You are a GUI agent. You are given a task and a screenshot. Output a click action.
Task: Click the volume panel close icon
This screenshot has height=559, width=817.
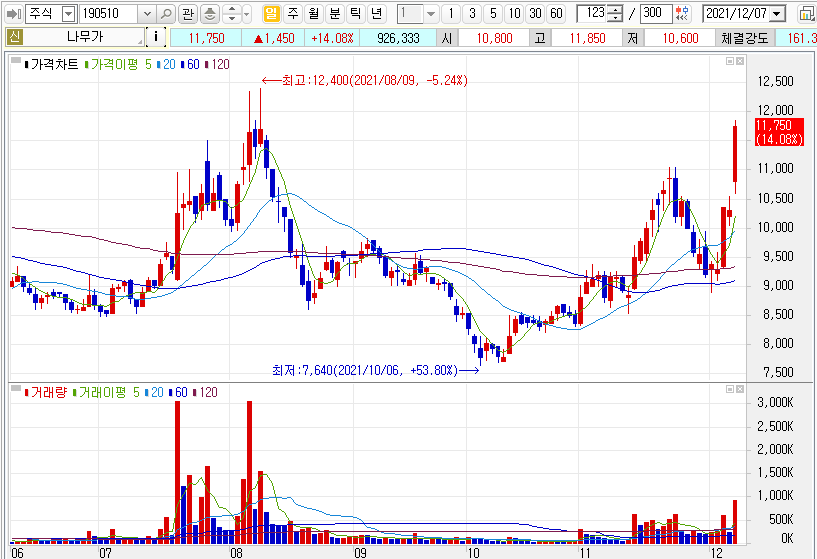[x=740, y=389]
